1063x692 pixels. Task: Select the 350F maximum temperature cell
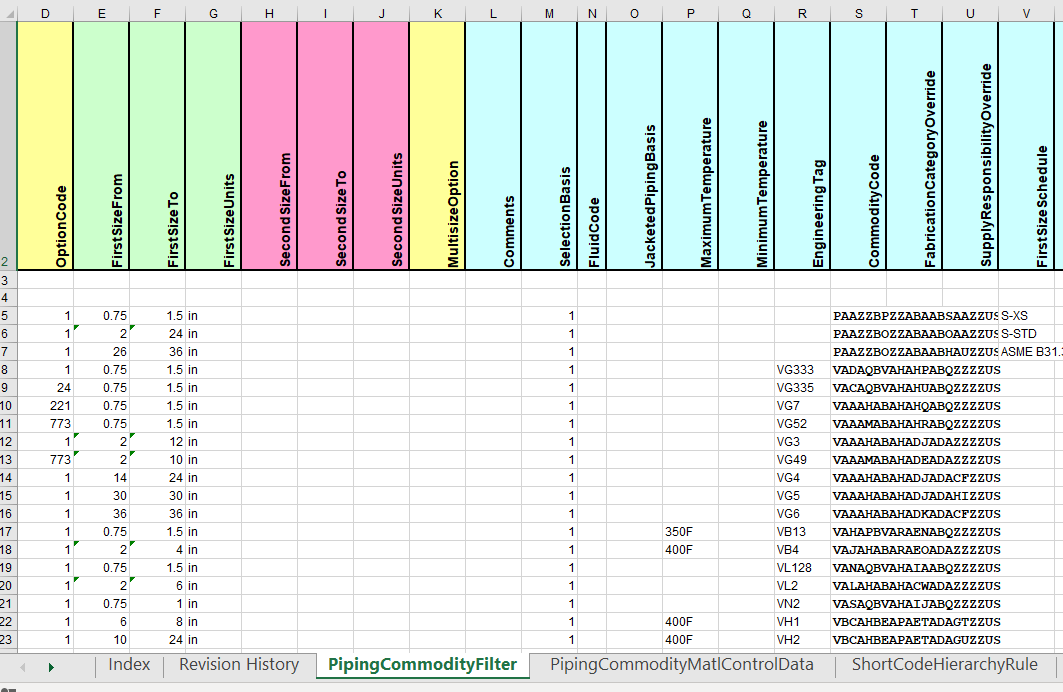click(x=690, y=532)
